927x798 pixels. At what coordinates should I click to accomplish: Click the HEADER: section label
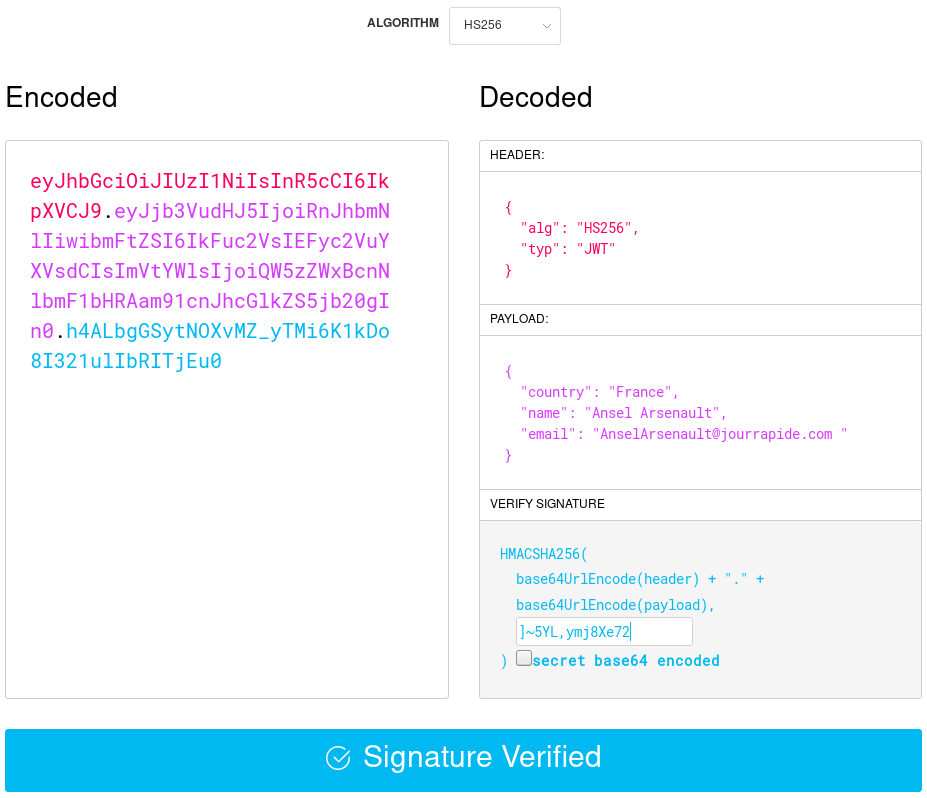[517, 155]
